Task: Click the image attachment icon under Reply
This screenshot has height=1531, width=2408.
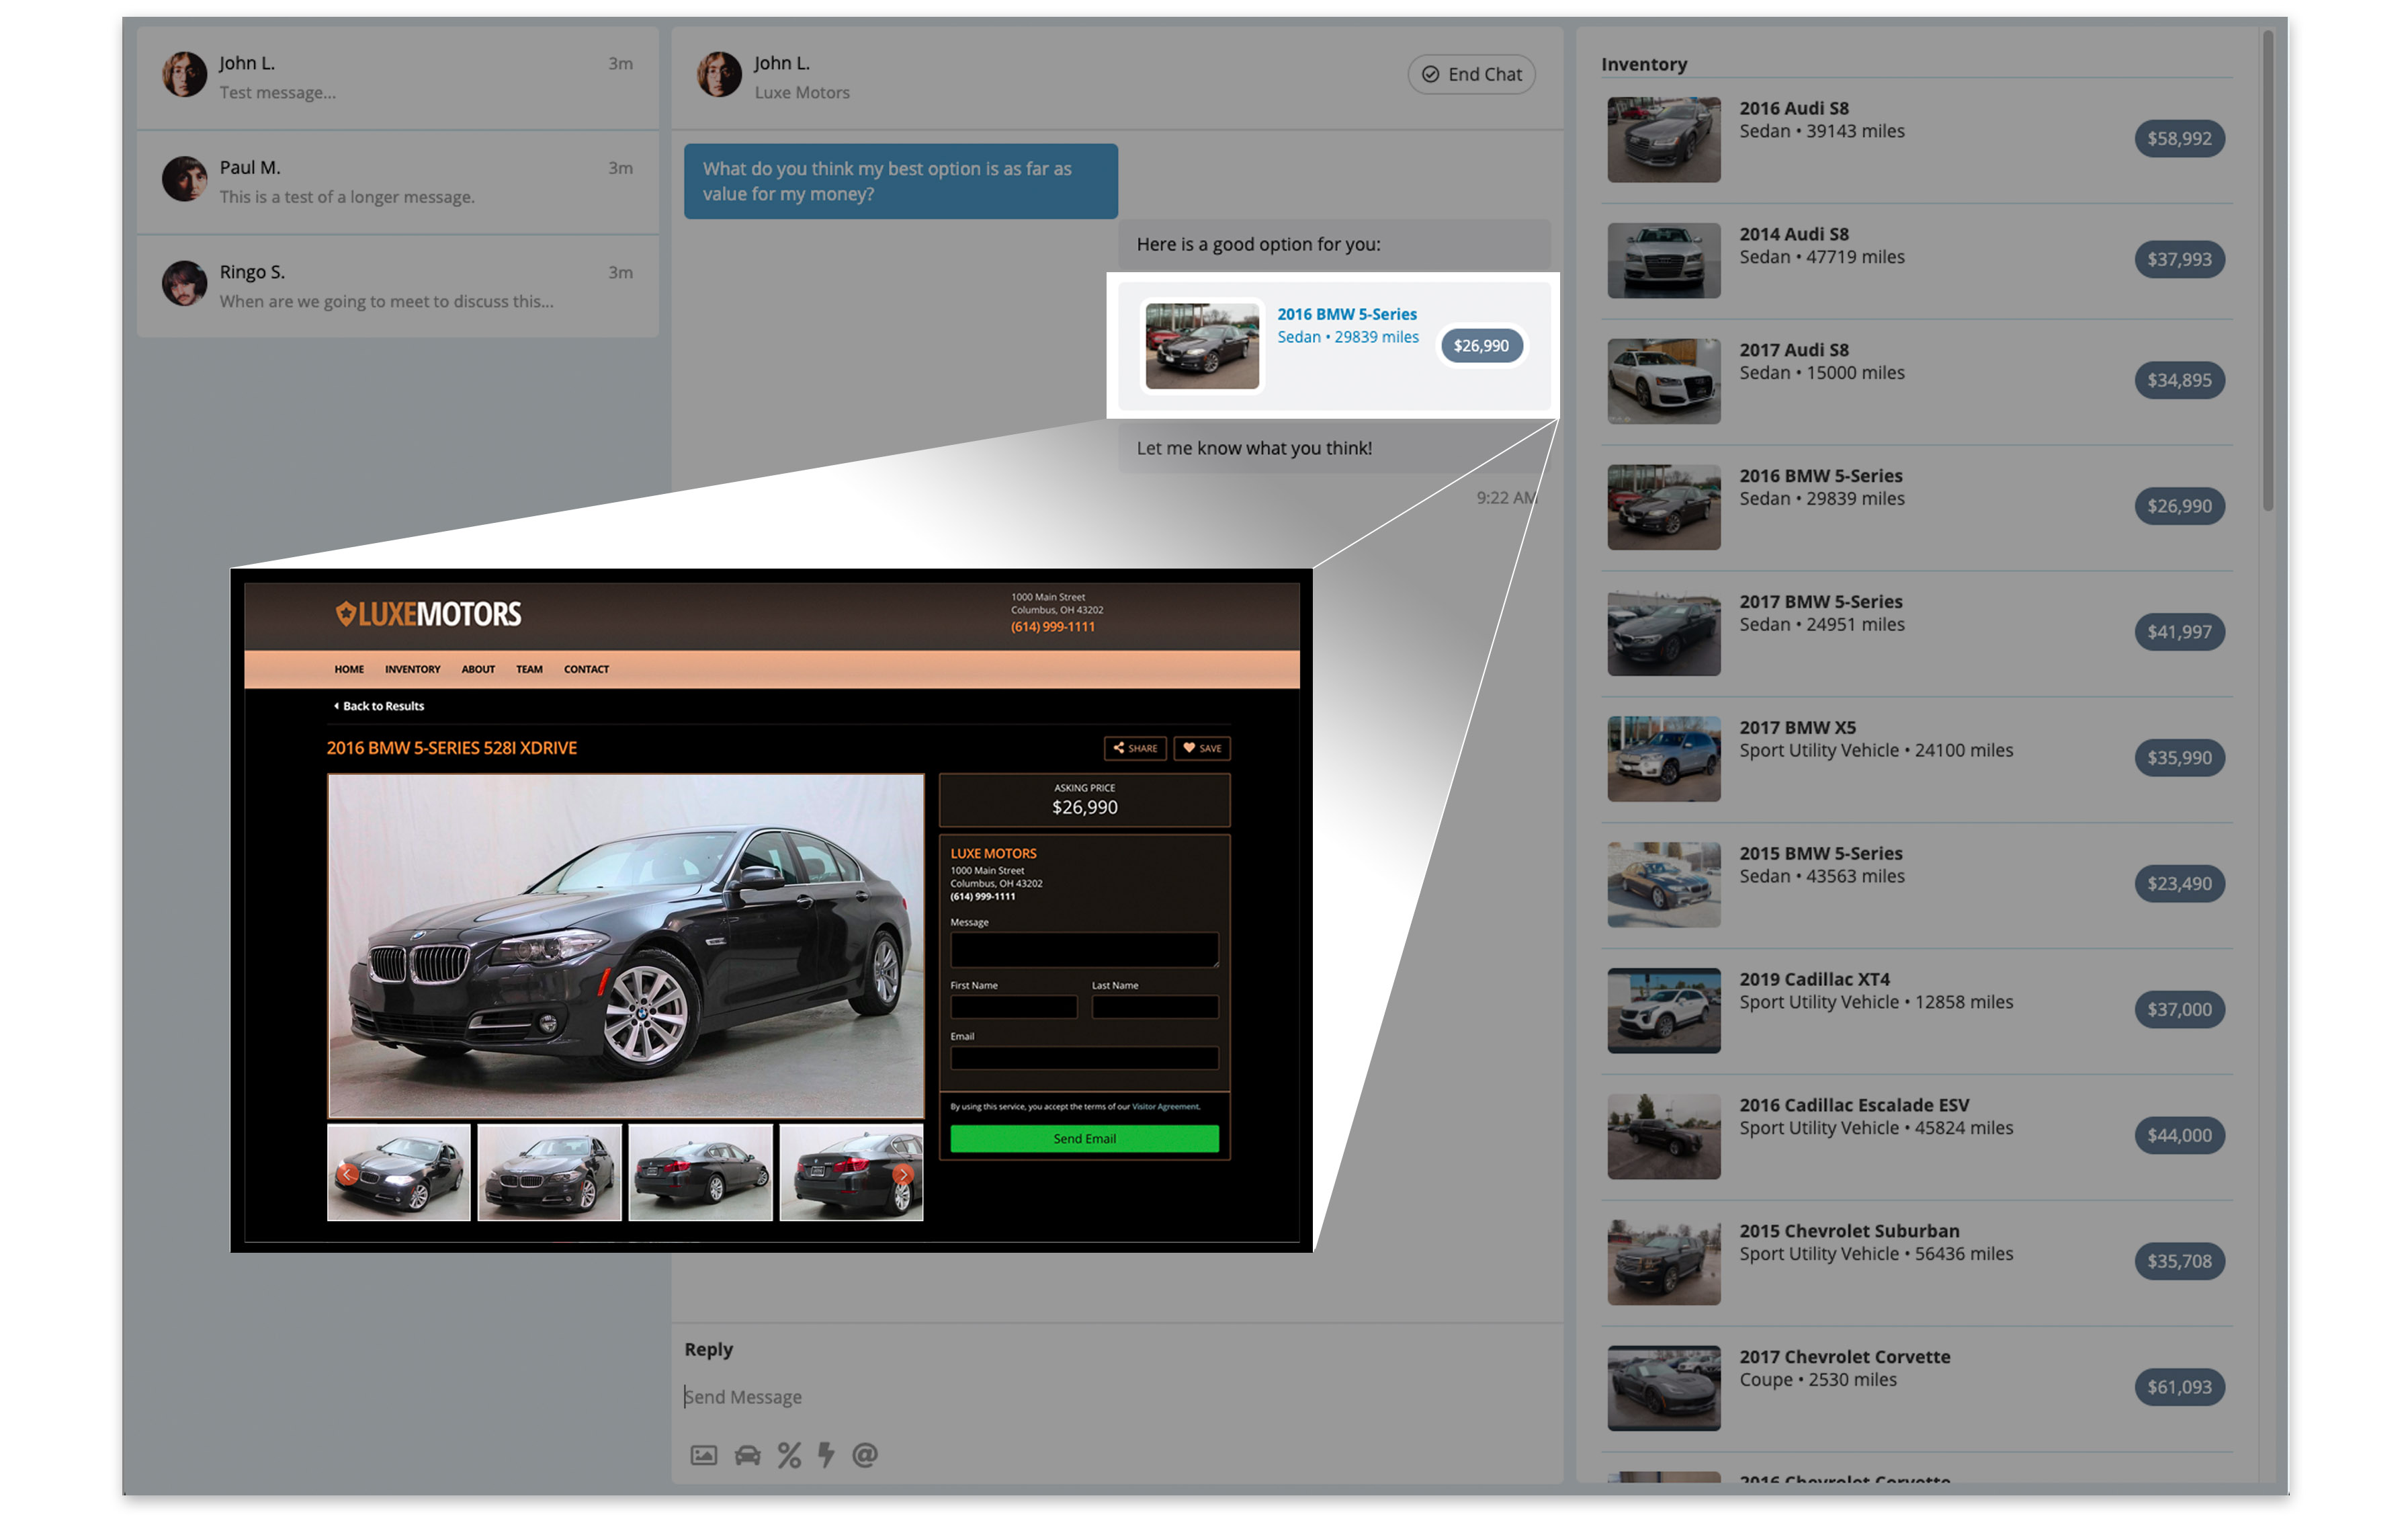Action: pyautogui.click(x=704, y=1455)
